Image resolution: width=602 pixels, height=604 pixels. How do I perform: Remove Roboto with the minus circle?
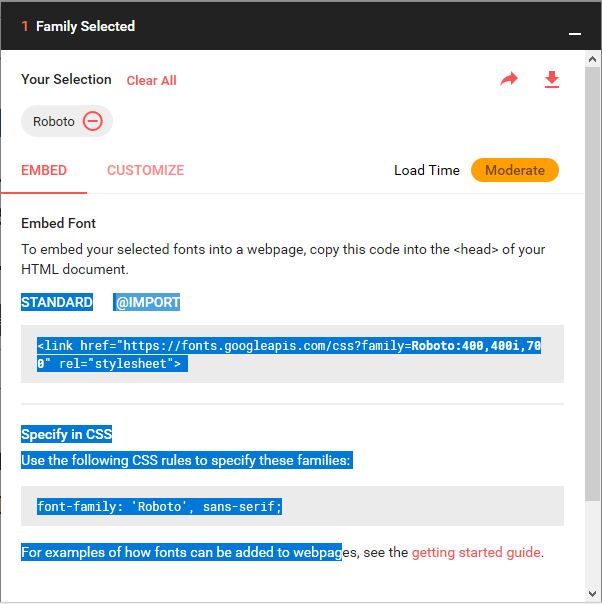pos(93,121)
